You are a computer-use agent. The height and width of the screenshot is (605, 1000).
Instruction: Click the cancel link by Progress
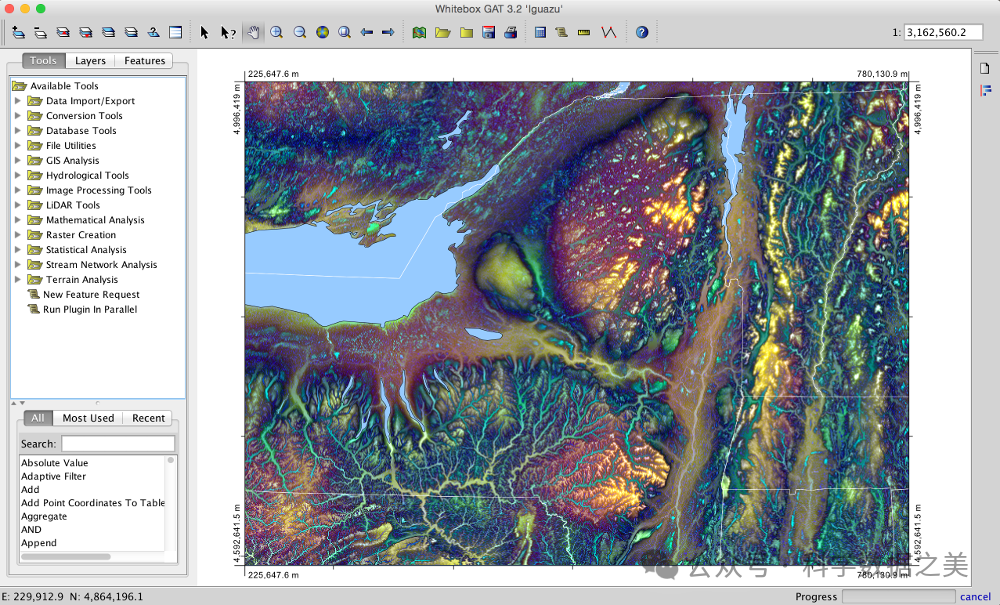tap(975, 597)
